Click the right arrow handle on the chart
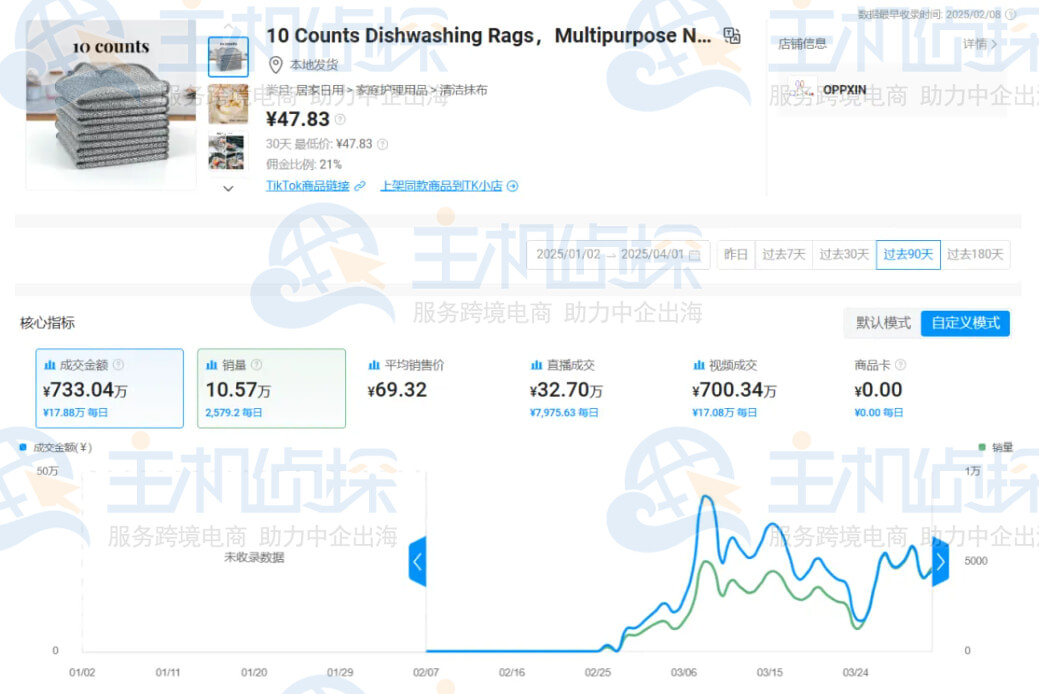This screenshot has width=1039, height=694. (940, 561)
